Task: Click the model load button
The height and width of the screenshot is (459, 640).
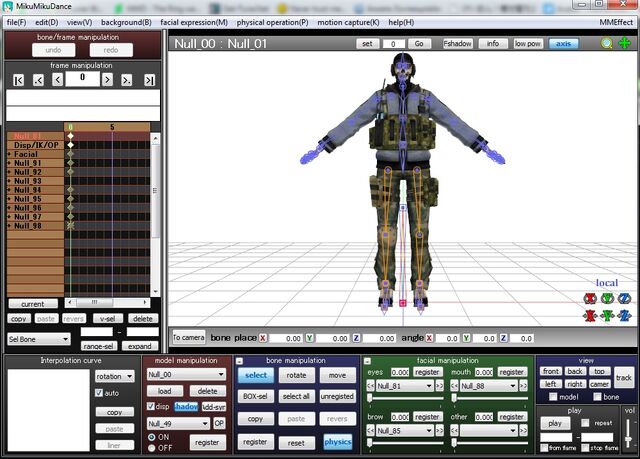Action: coord(164,391)
